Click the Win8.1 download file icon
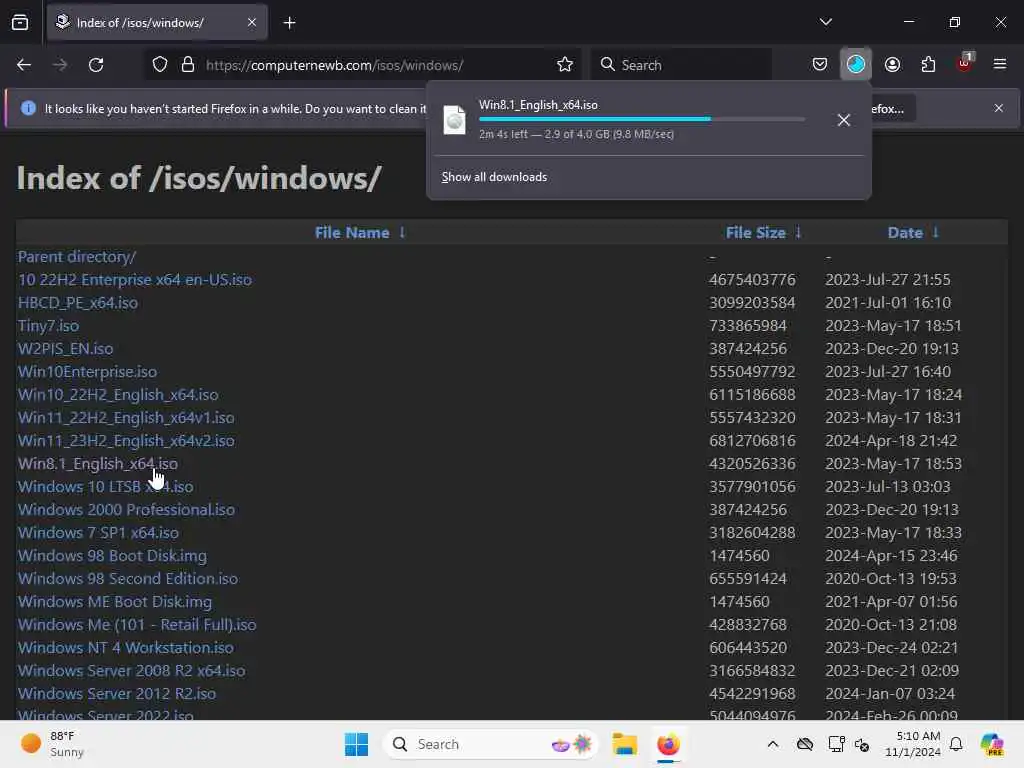The height and width of the screenshot is (768, 1024). click(455, 120)
